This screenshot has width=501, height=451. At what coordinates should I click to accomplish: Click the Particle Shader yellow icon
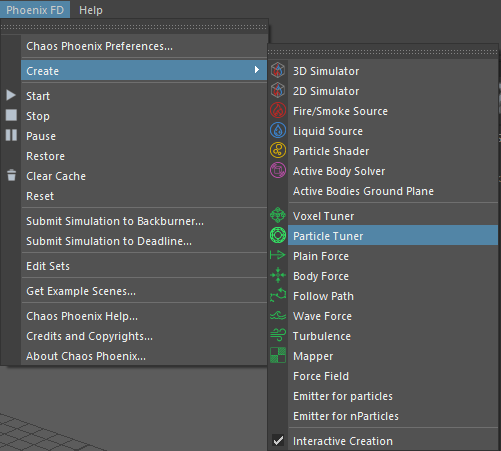(x=278, y=150)
